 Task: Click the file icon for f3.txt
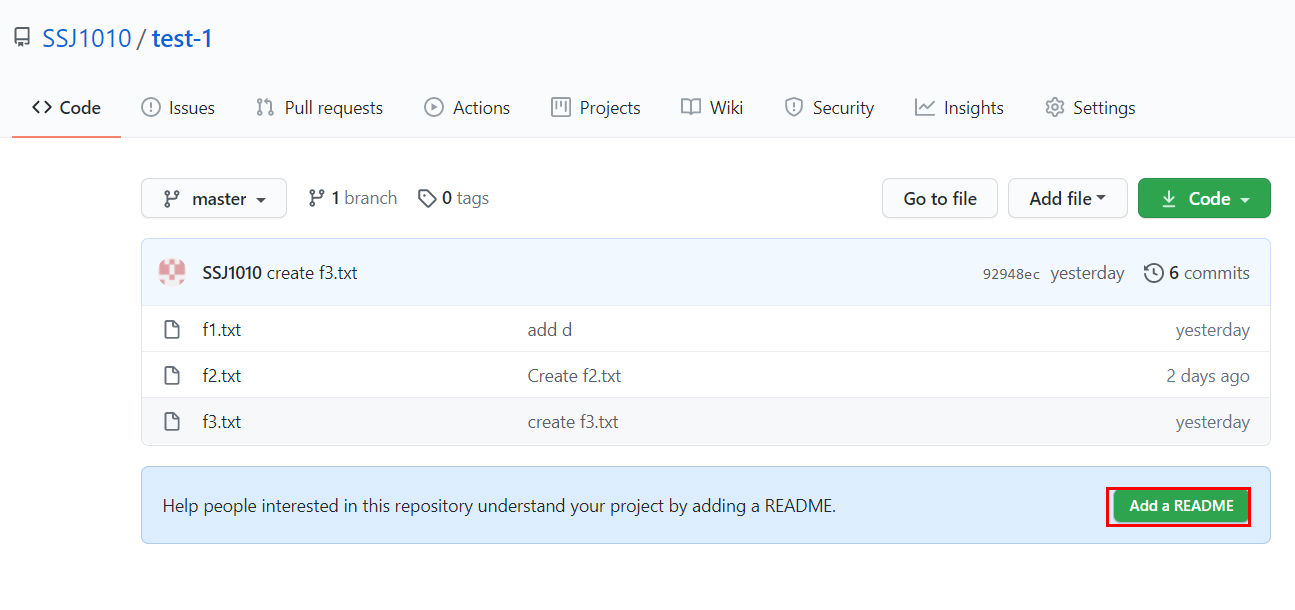coord(172,421)
